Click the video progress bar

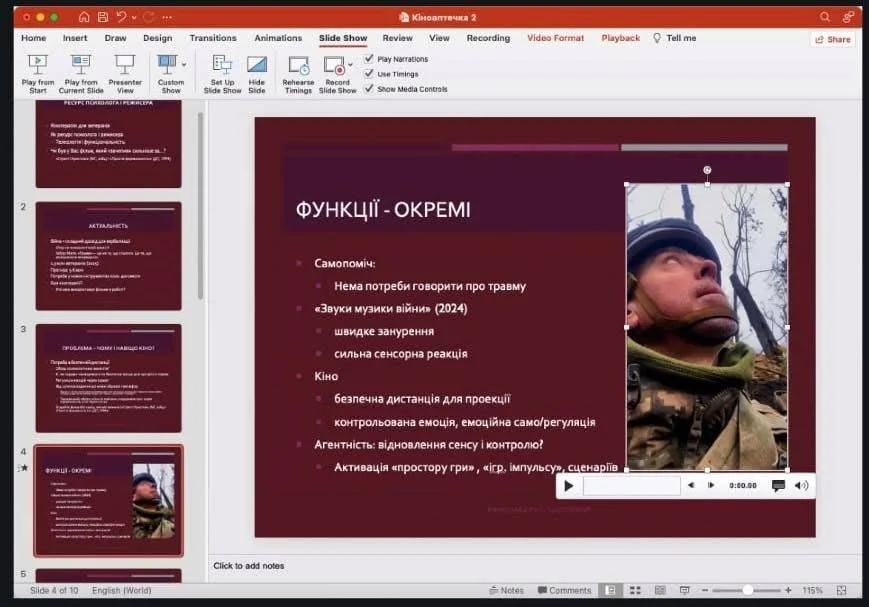click(632, 486)
